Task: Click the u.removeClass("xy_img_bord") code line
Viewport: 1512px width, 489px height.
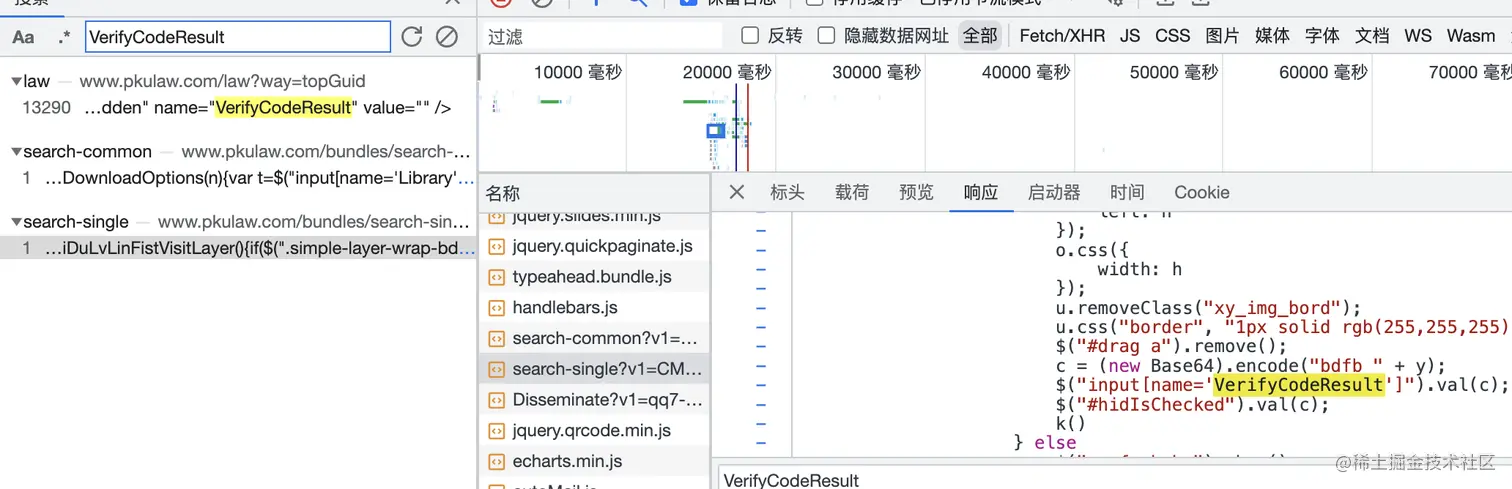Action: coord(1208,307)
